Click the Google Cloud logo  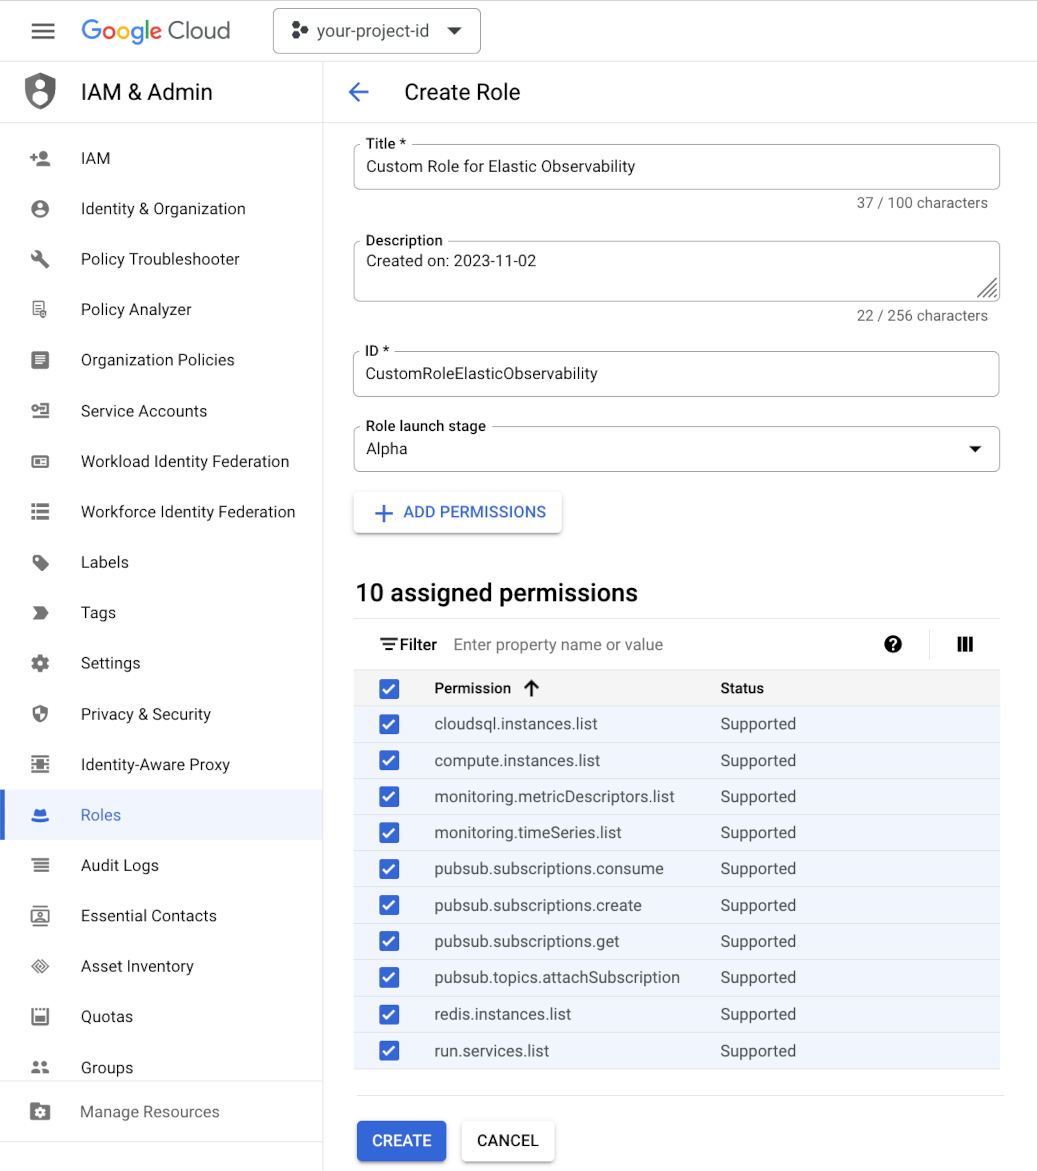tap(156, 31)
